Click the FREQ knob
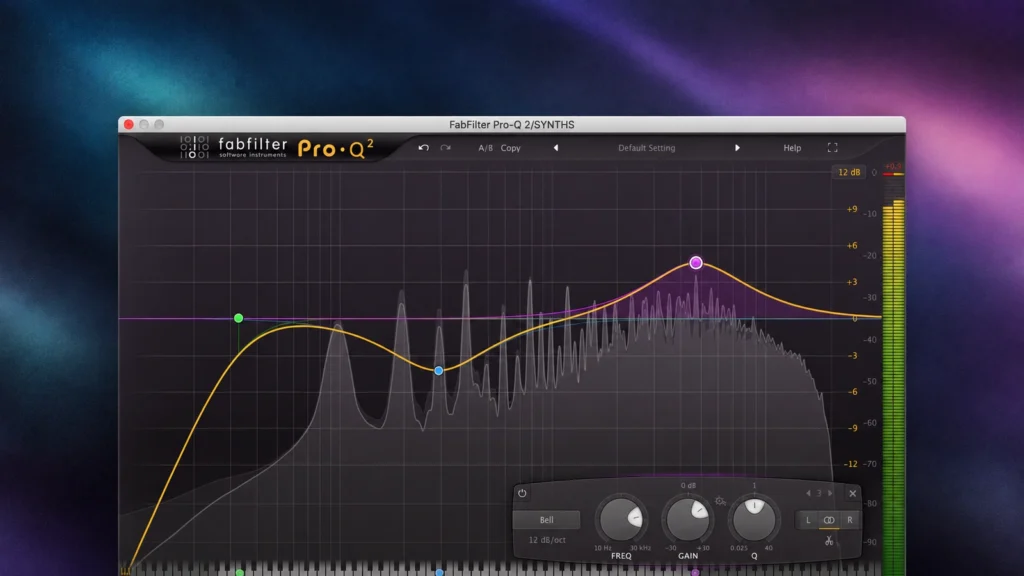This screenshot has height=576, width=1024. [621, 519]
